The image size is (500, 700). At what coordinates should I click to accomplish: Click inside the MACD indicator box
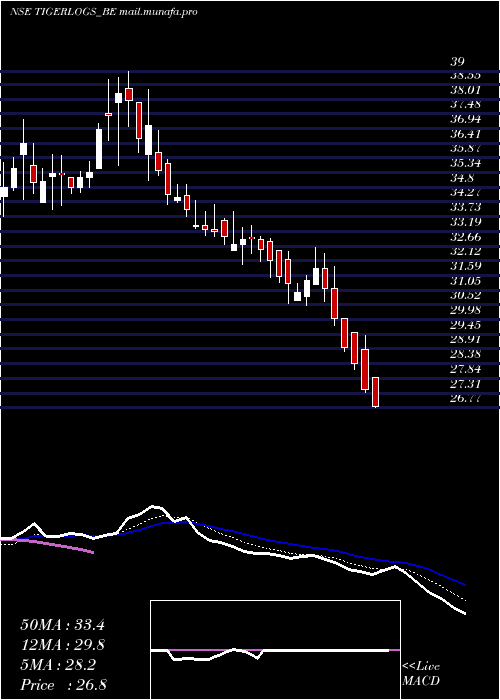[275, 650]
